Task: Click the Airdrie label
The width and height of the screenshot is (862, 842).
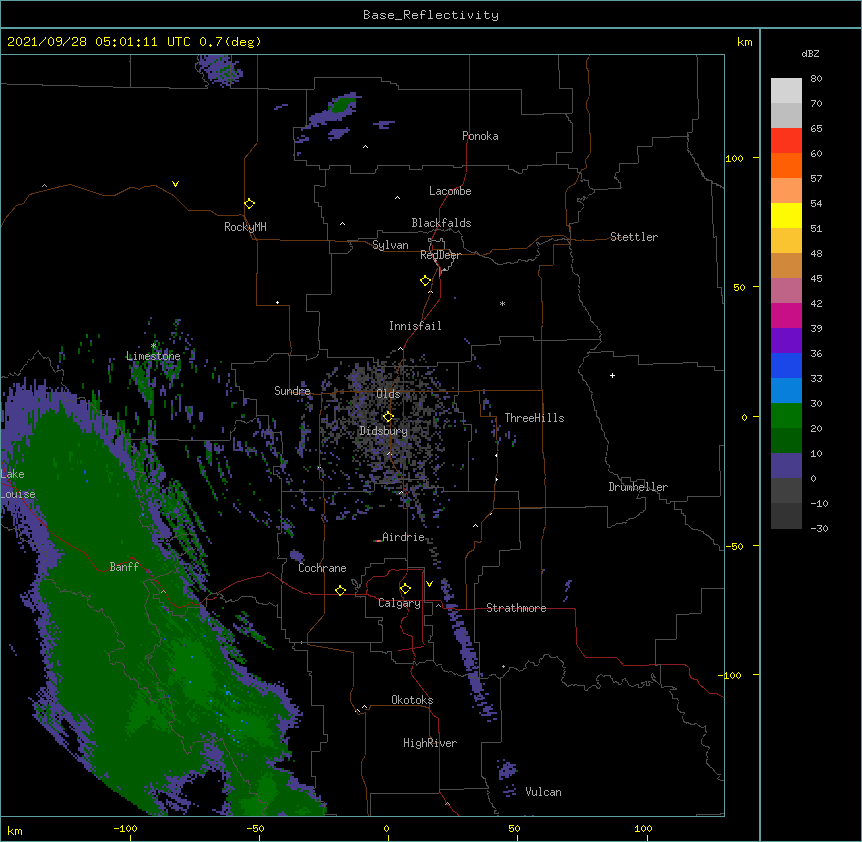Action: pyautogui.click(x=404, y=537)
